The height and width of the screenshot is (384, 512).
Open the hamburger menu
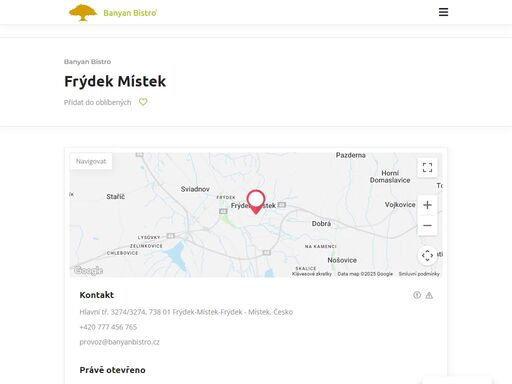[x=443, y=12]
